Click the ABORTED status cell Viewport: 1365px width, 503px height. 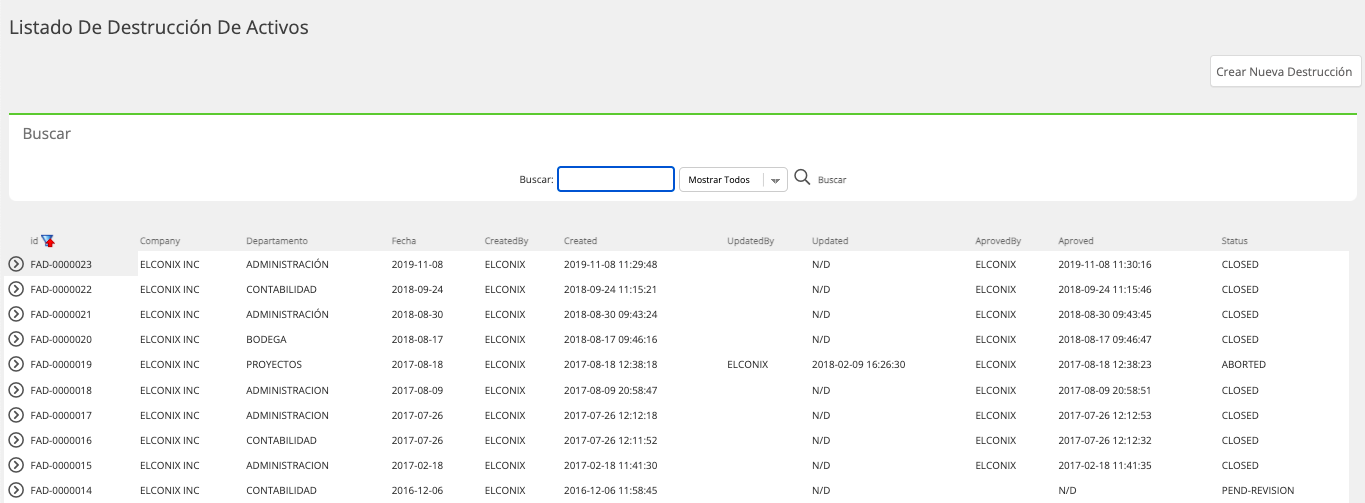[1244, 365]
